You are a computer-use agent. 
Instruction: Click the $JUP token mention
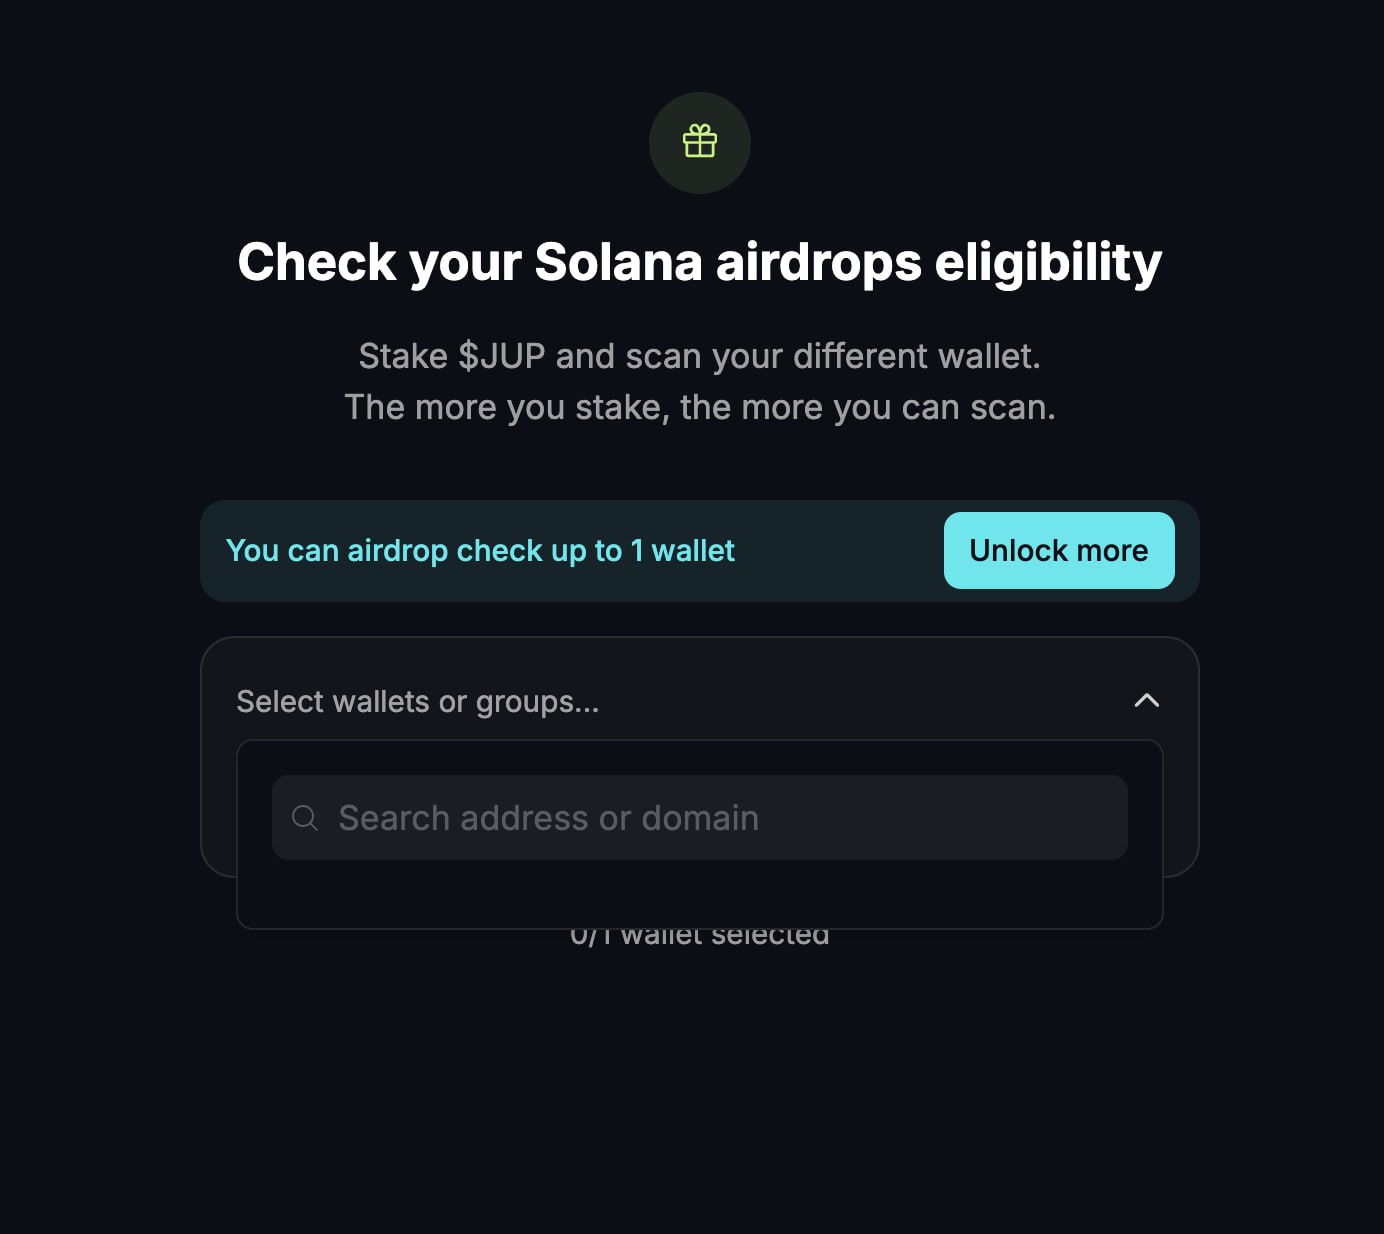pyautogui.click(x=502, y=356)
